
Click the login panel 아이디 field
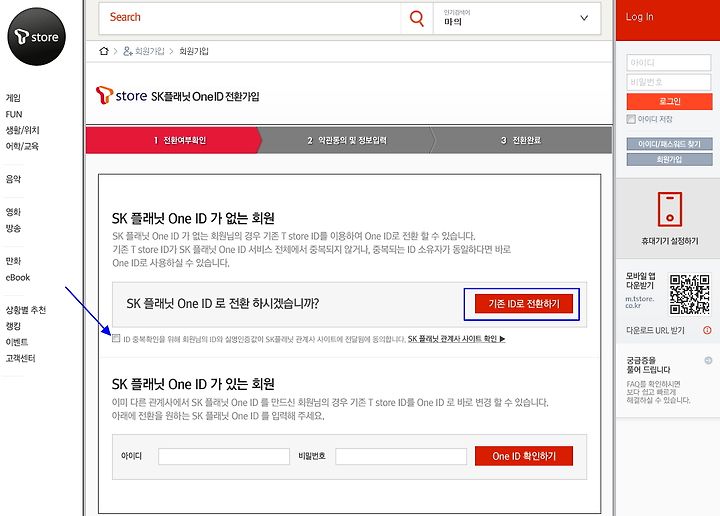click(669, 62)
